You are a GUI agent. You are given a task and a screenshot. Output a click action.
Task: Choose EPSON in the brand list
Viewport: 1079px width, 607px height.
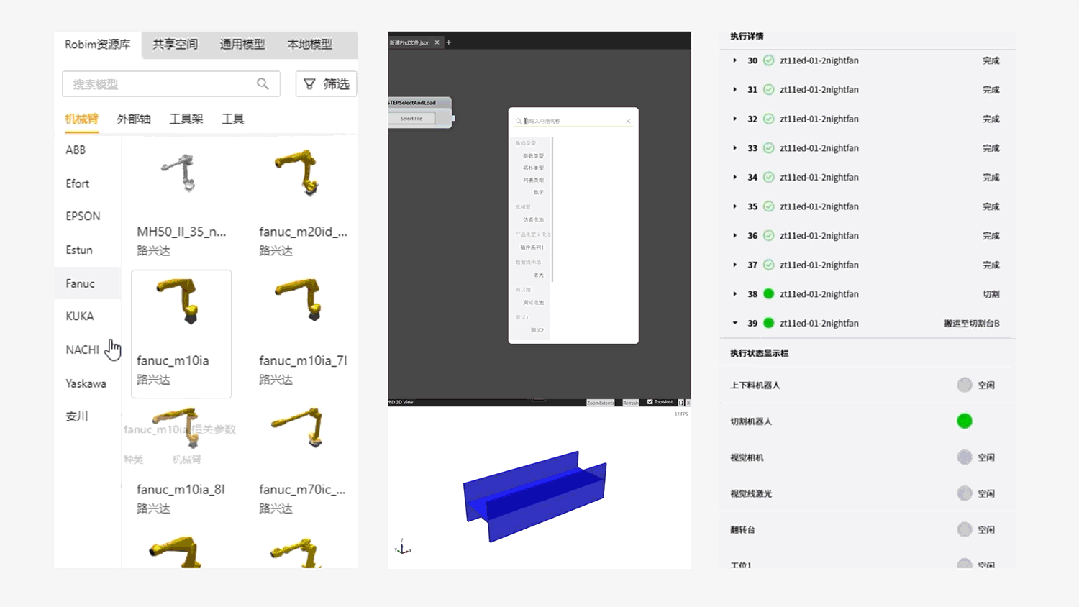83,216
